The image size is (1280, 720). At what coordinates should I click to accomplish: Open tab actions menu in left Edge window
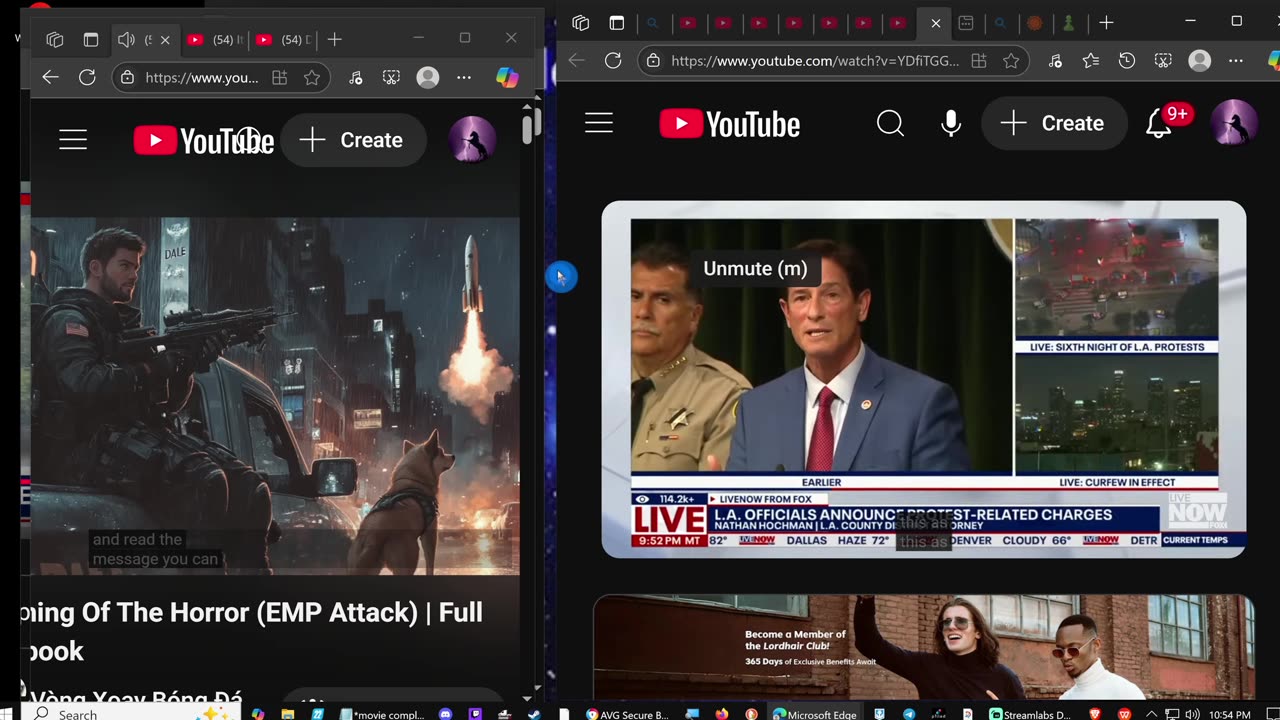pyautogui.click(x=55, y=39)
